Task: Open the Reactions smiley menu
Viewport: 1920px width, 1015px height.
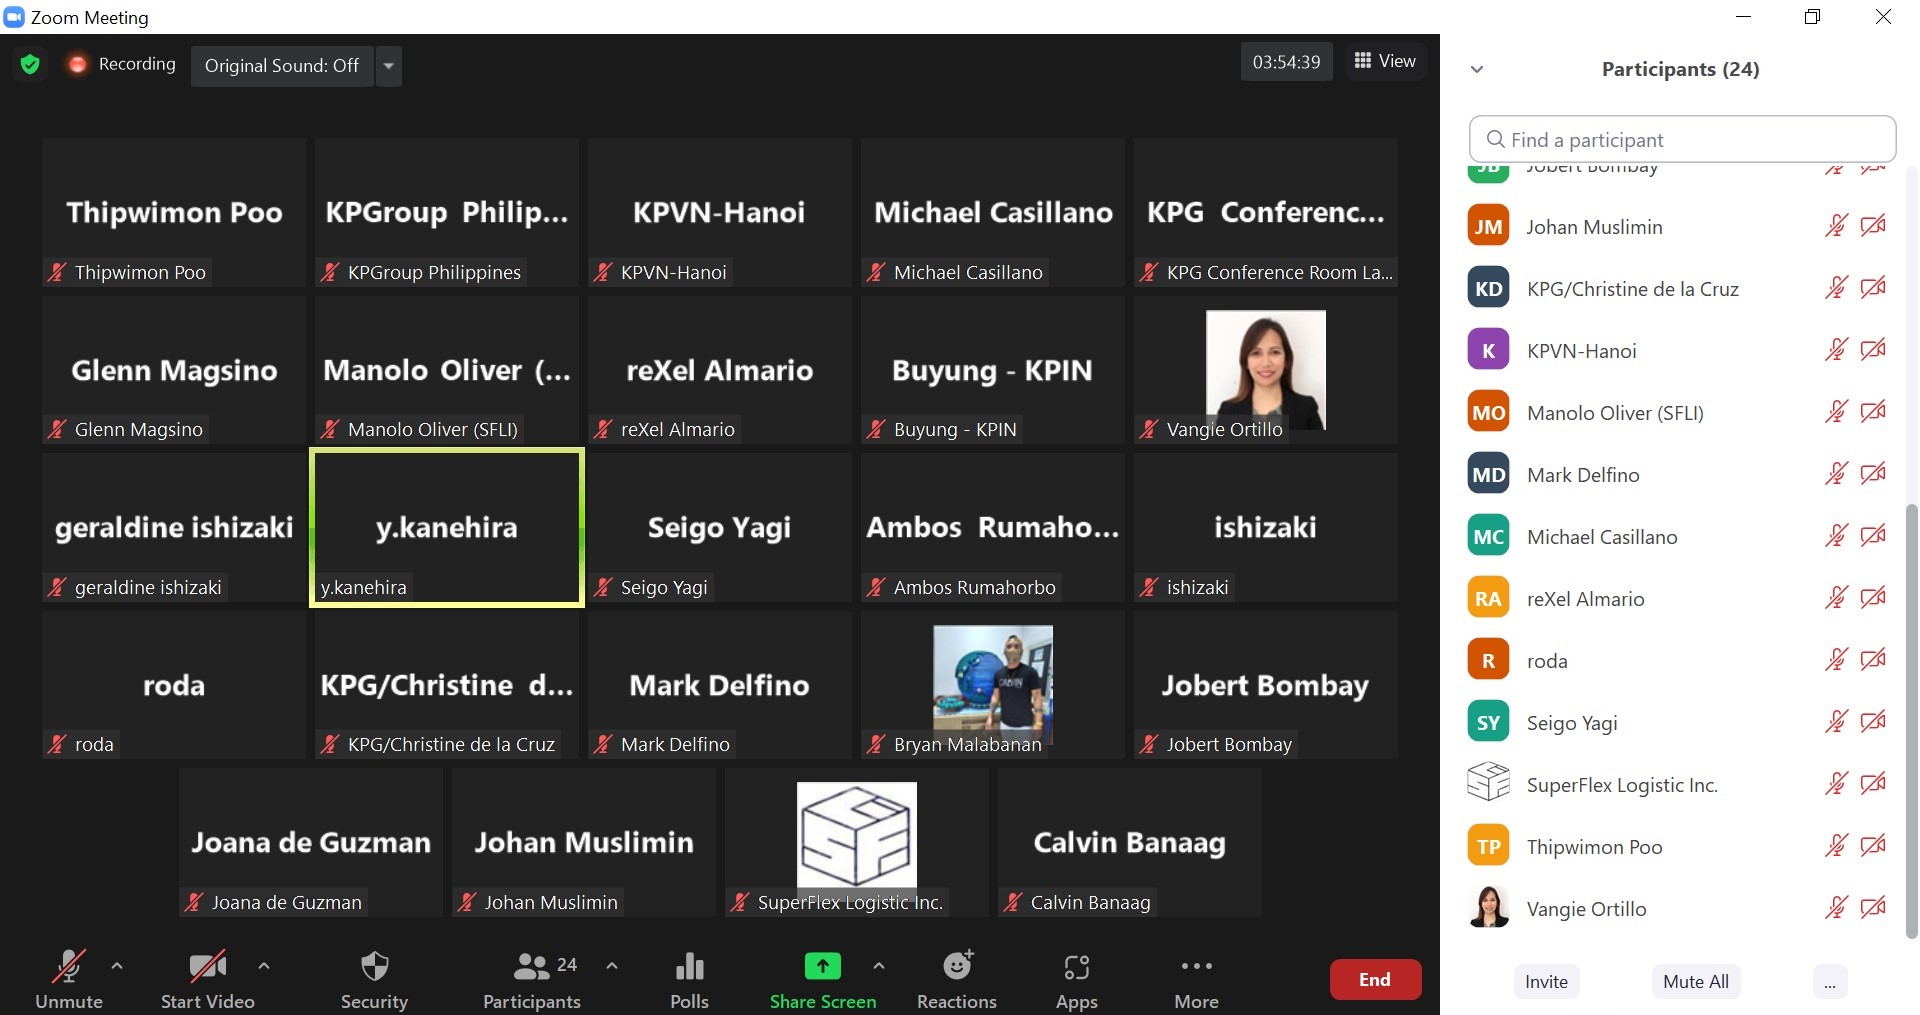Action: click(x=957, y=967)
